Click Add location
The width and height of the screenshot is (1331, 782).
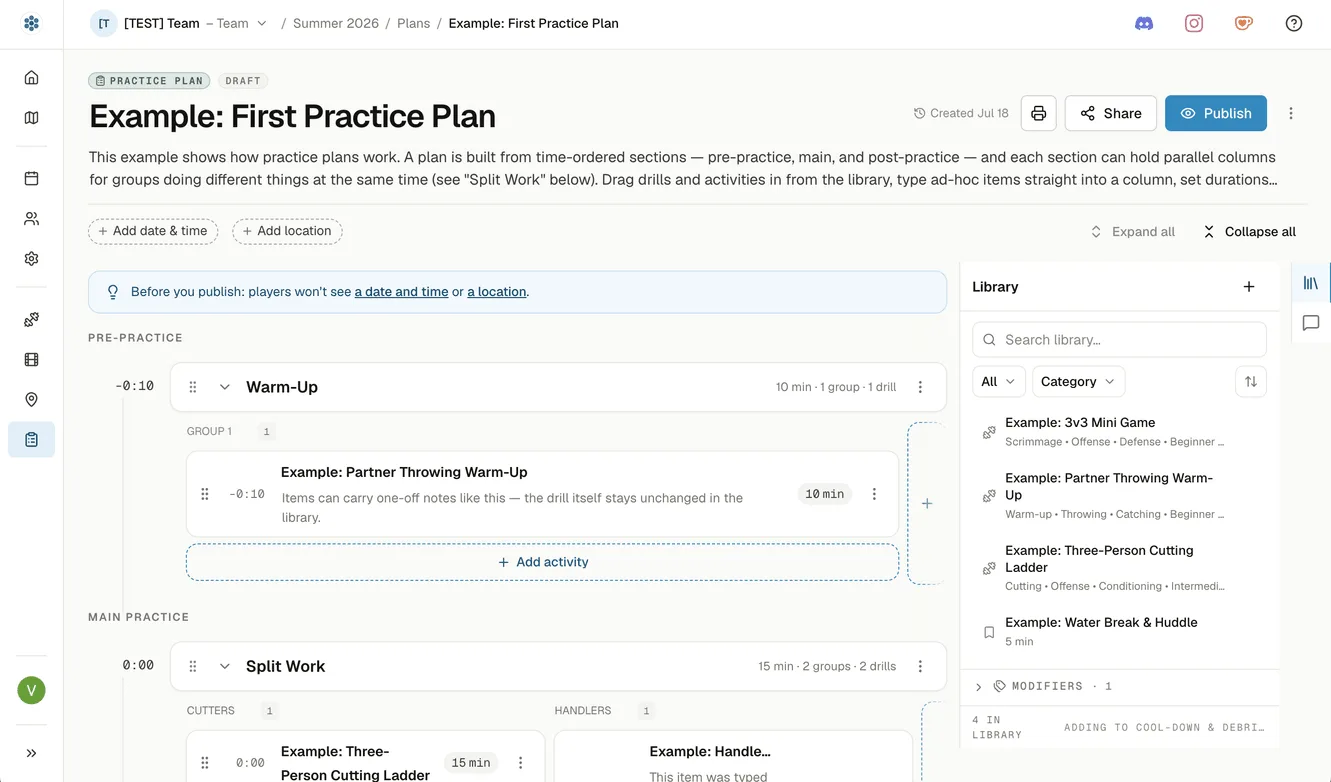point(287,231)
